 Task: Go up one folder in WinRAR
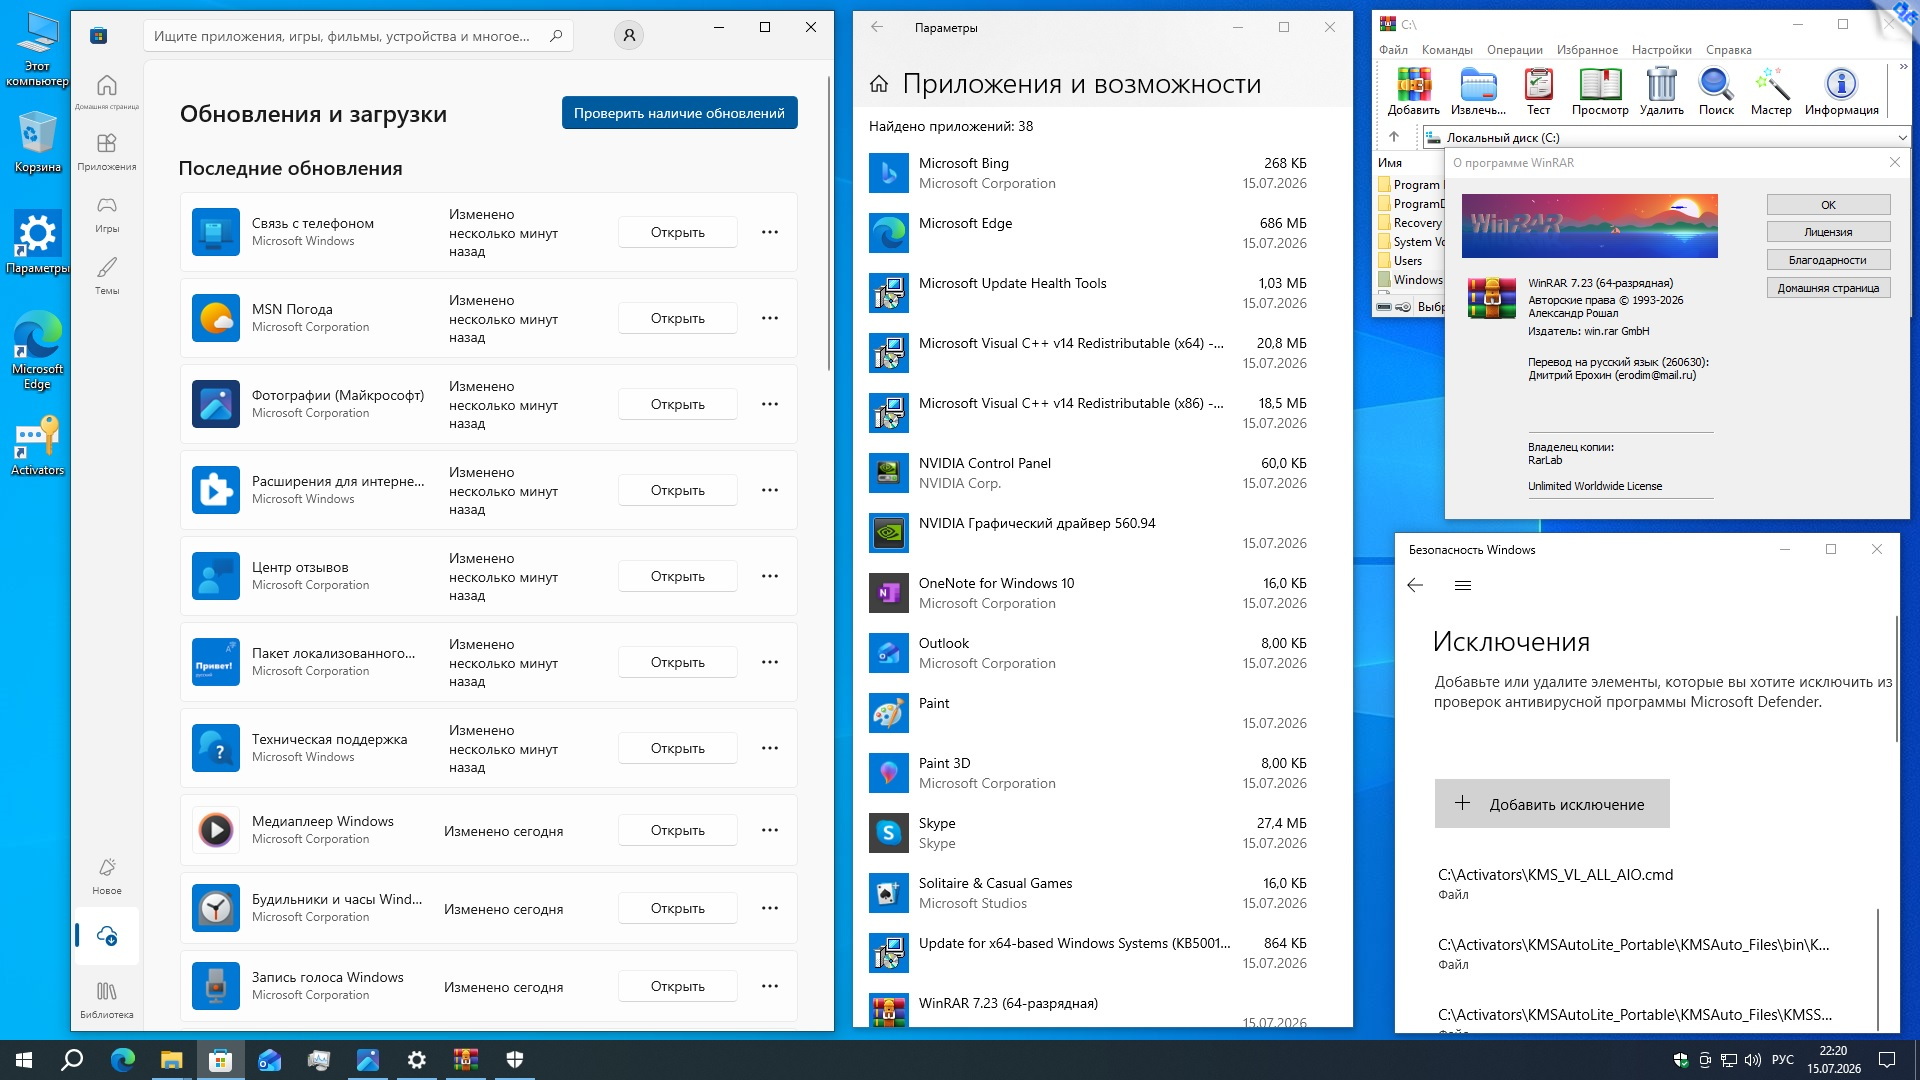pos(1394,137)
